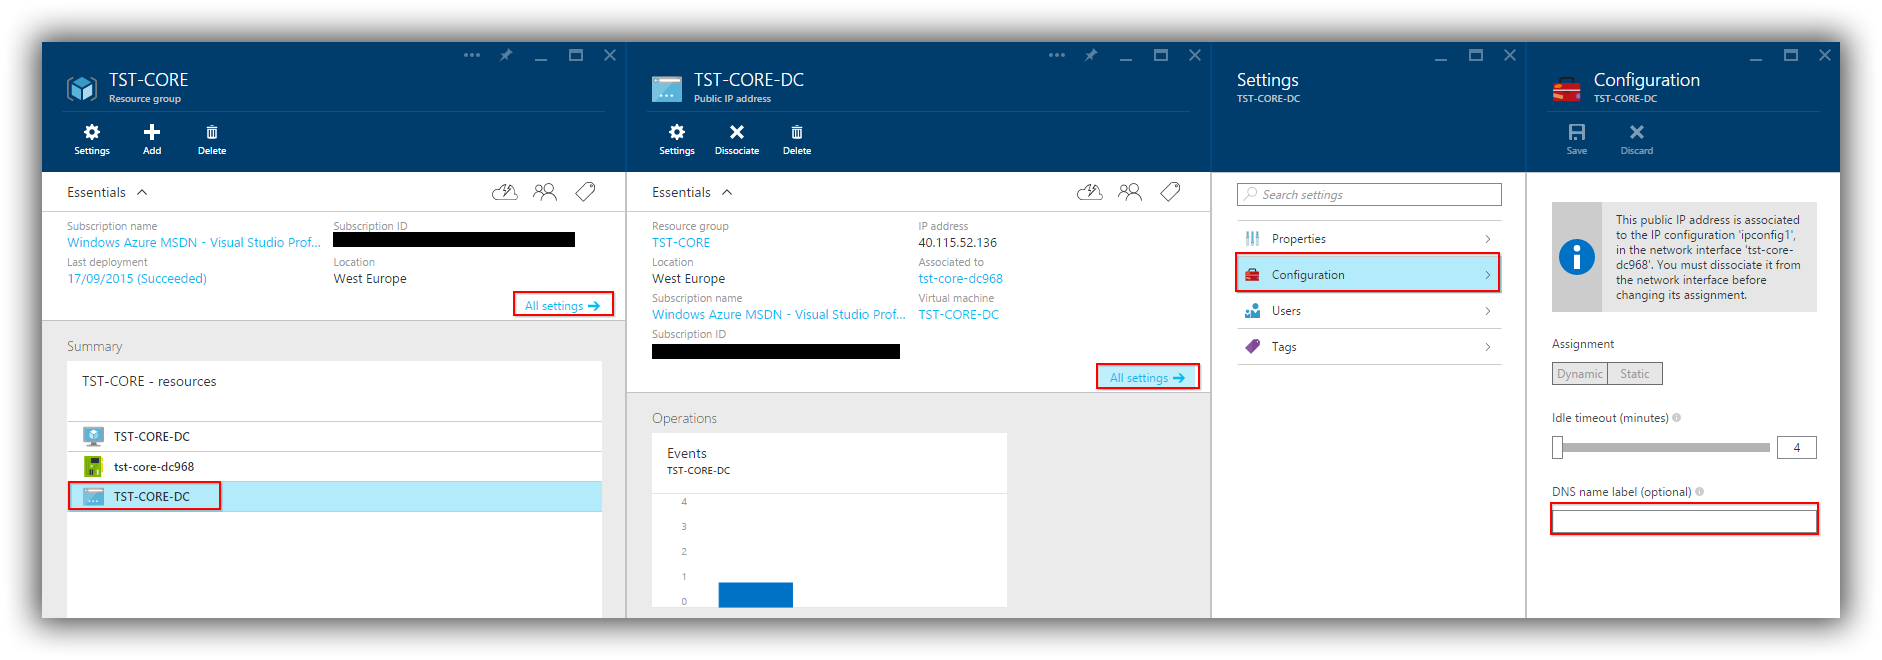
Task: Open Tags in Settings list
Action: (x=1369, y=347)
